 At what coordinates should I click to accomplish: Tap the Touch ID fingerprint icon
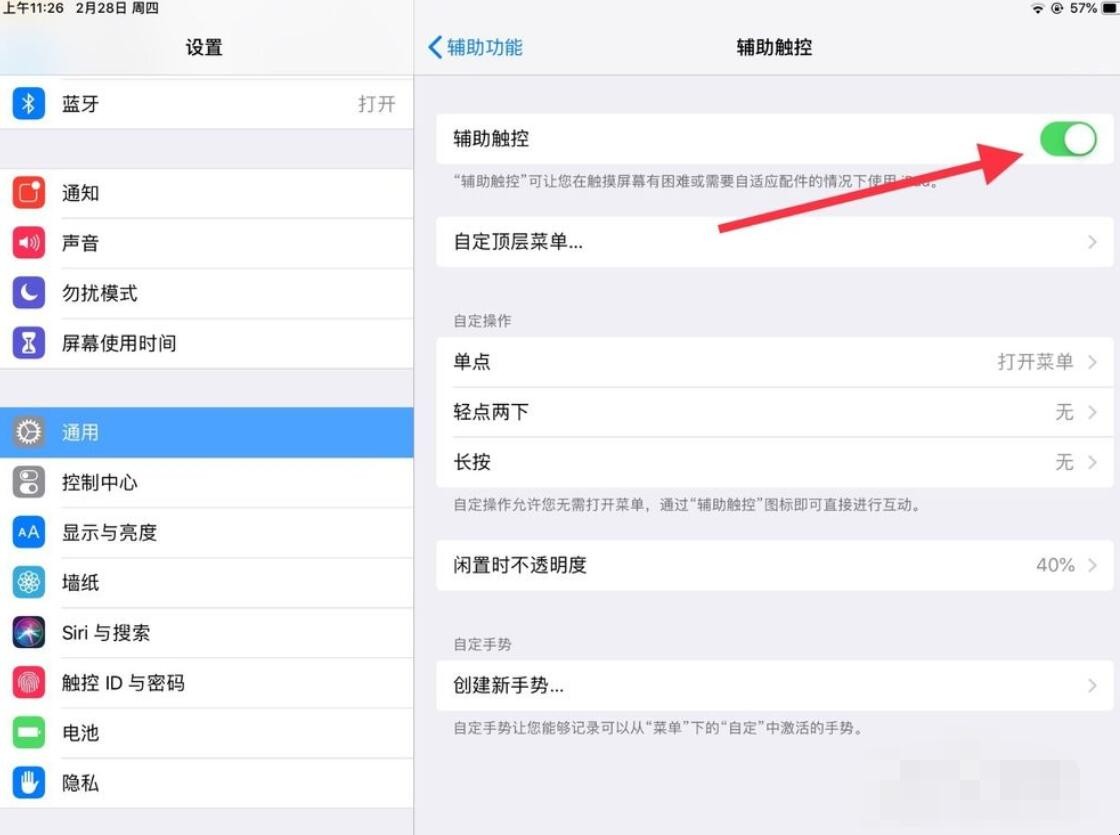point(29,683)
